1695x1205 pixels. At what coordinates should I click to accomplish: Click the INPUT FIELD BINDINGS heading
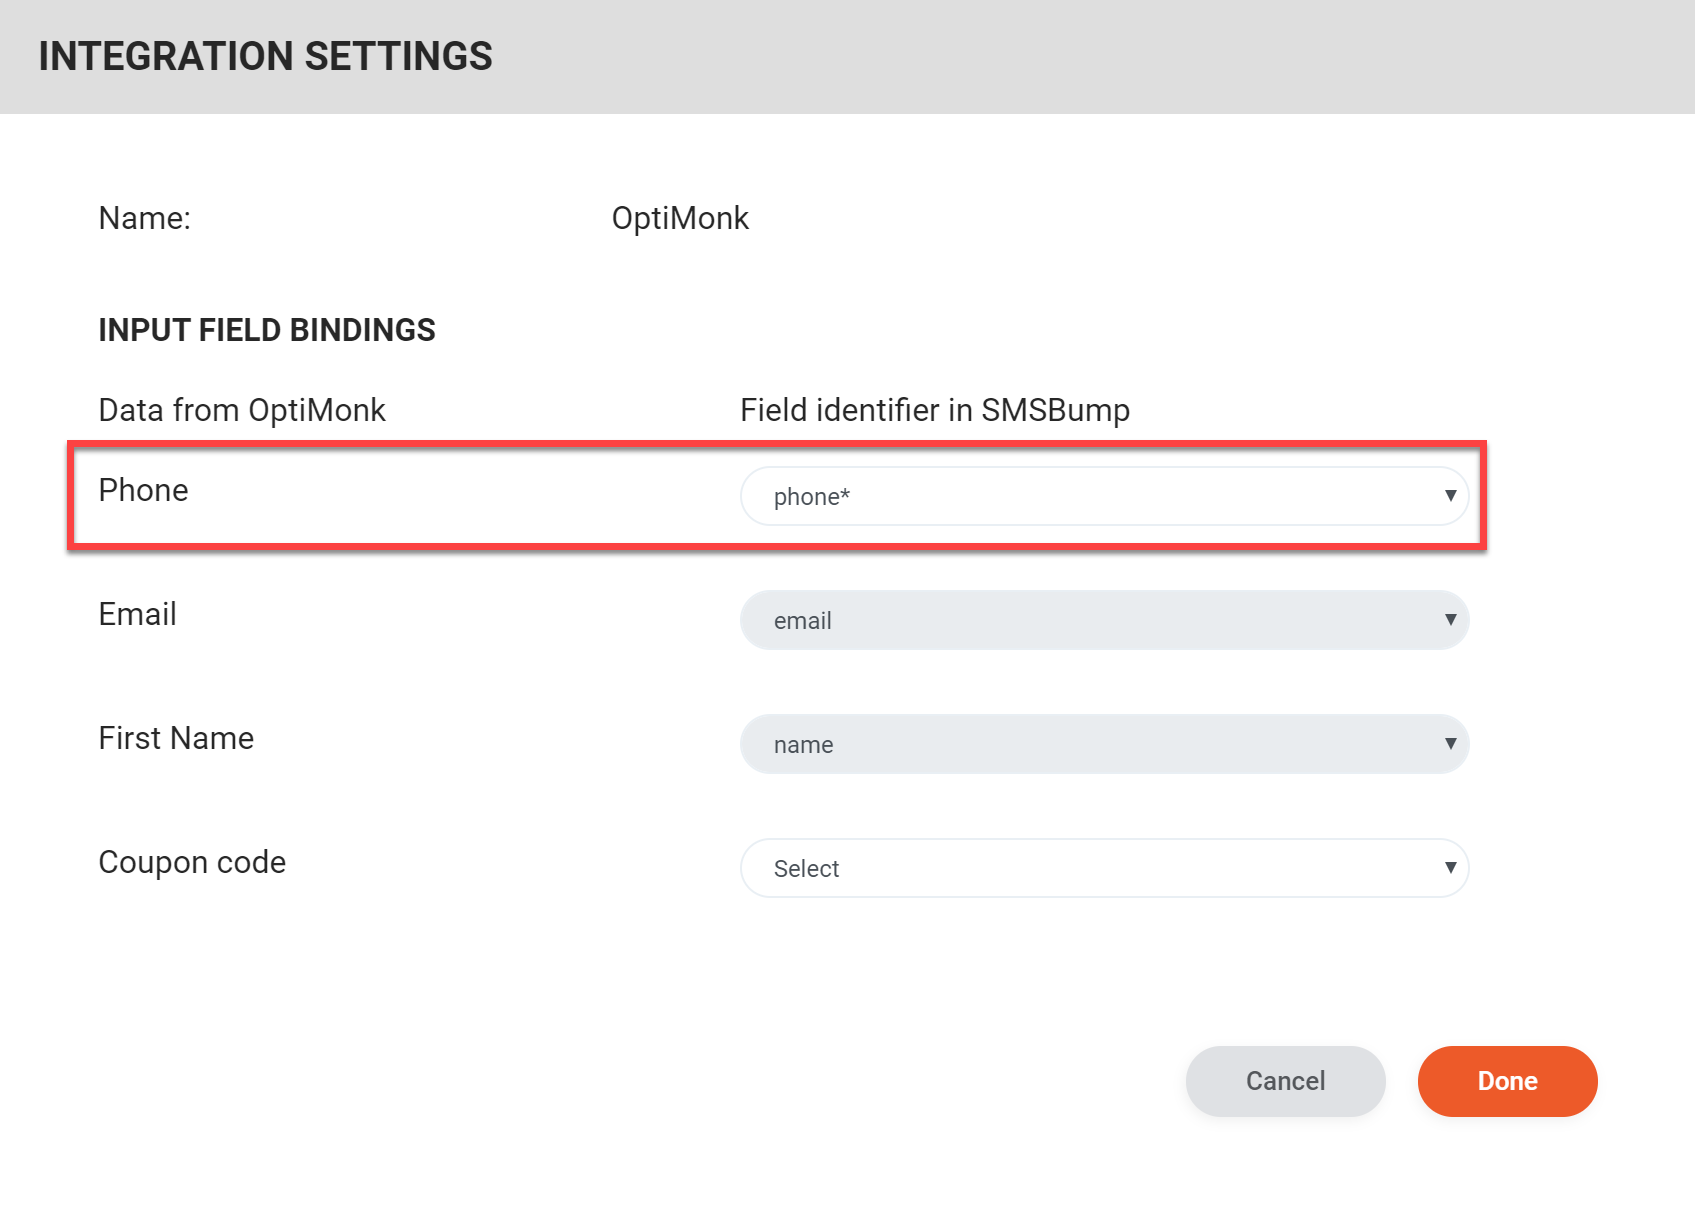[267, 330]
